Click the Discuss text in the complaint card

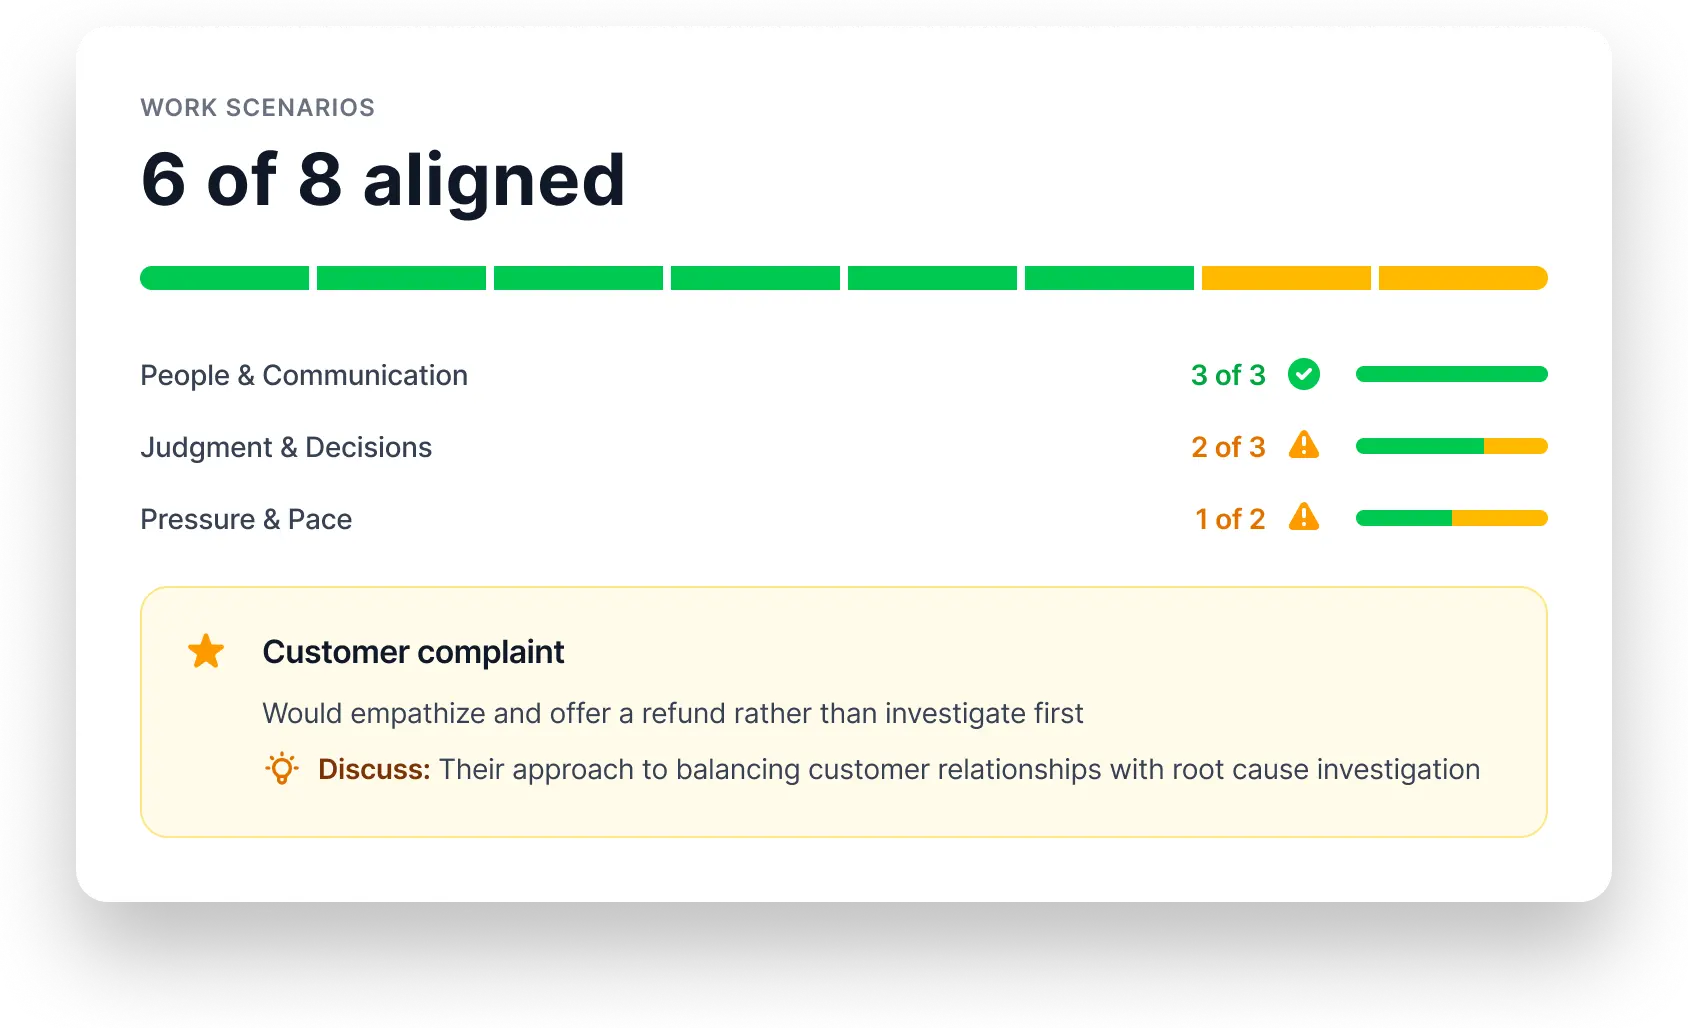point(373,769)
